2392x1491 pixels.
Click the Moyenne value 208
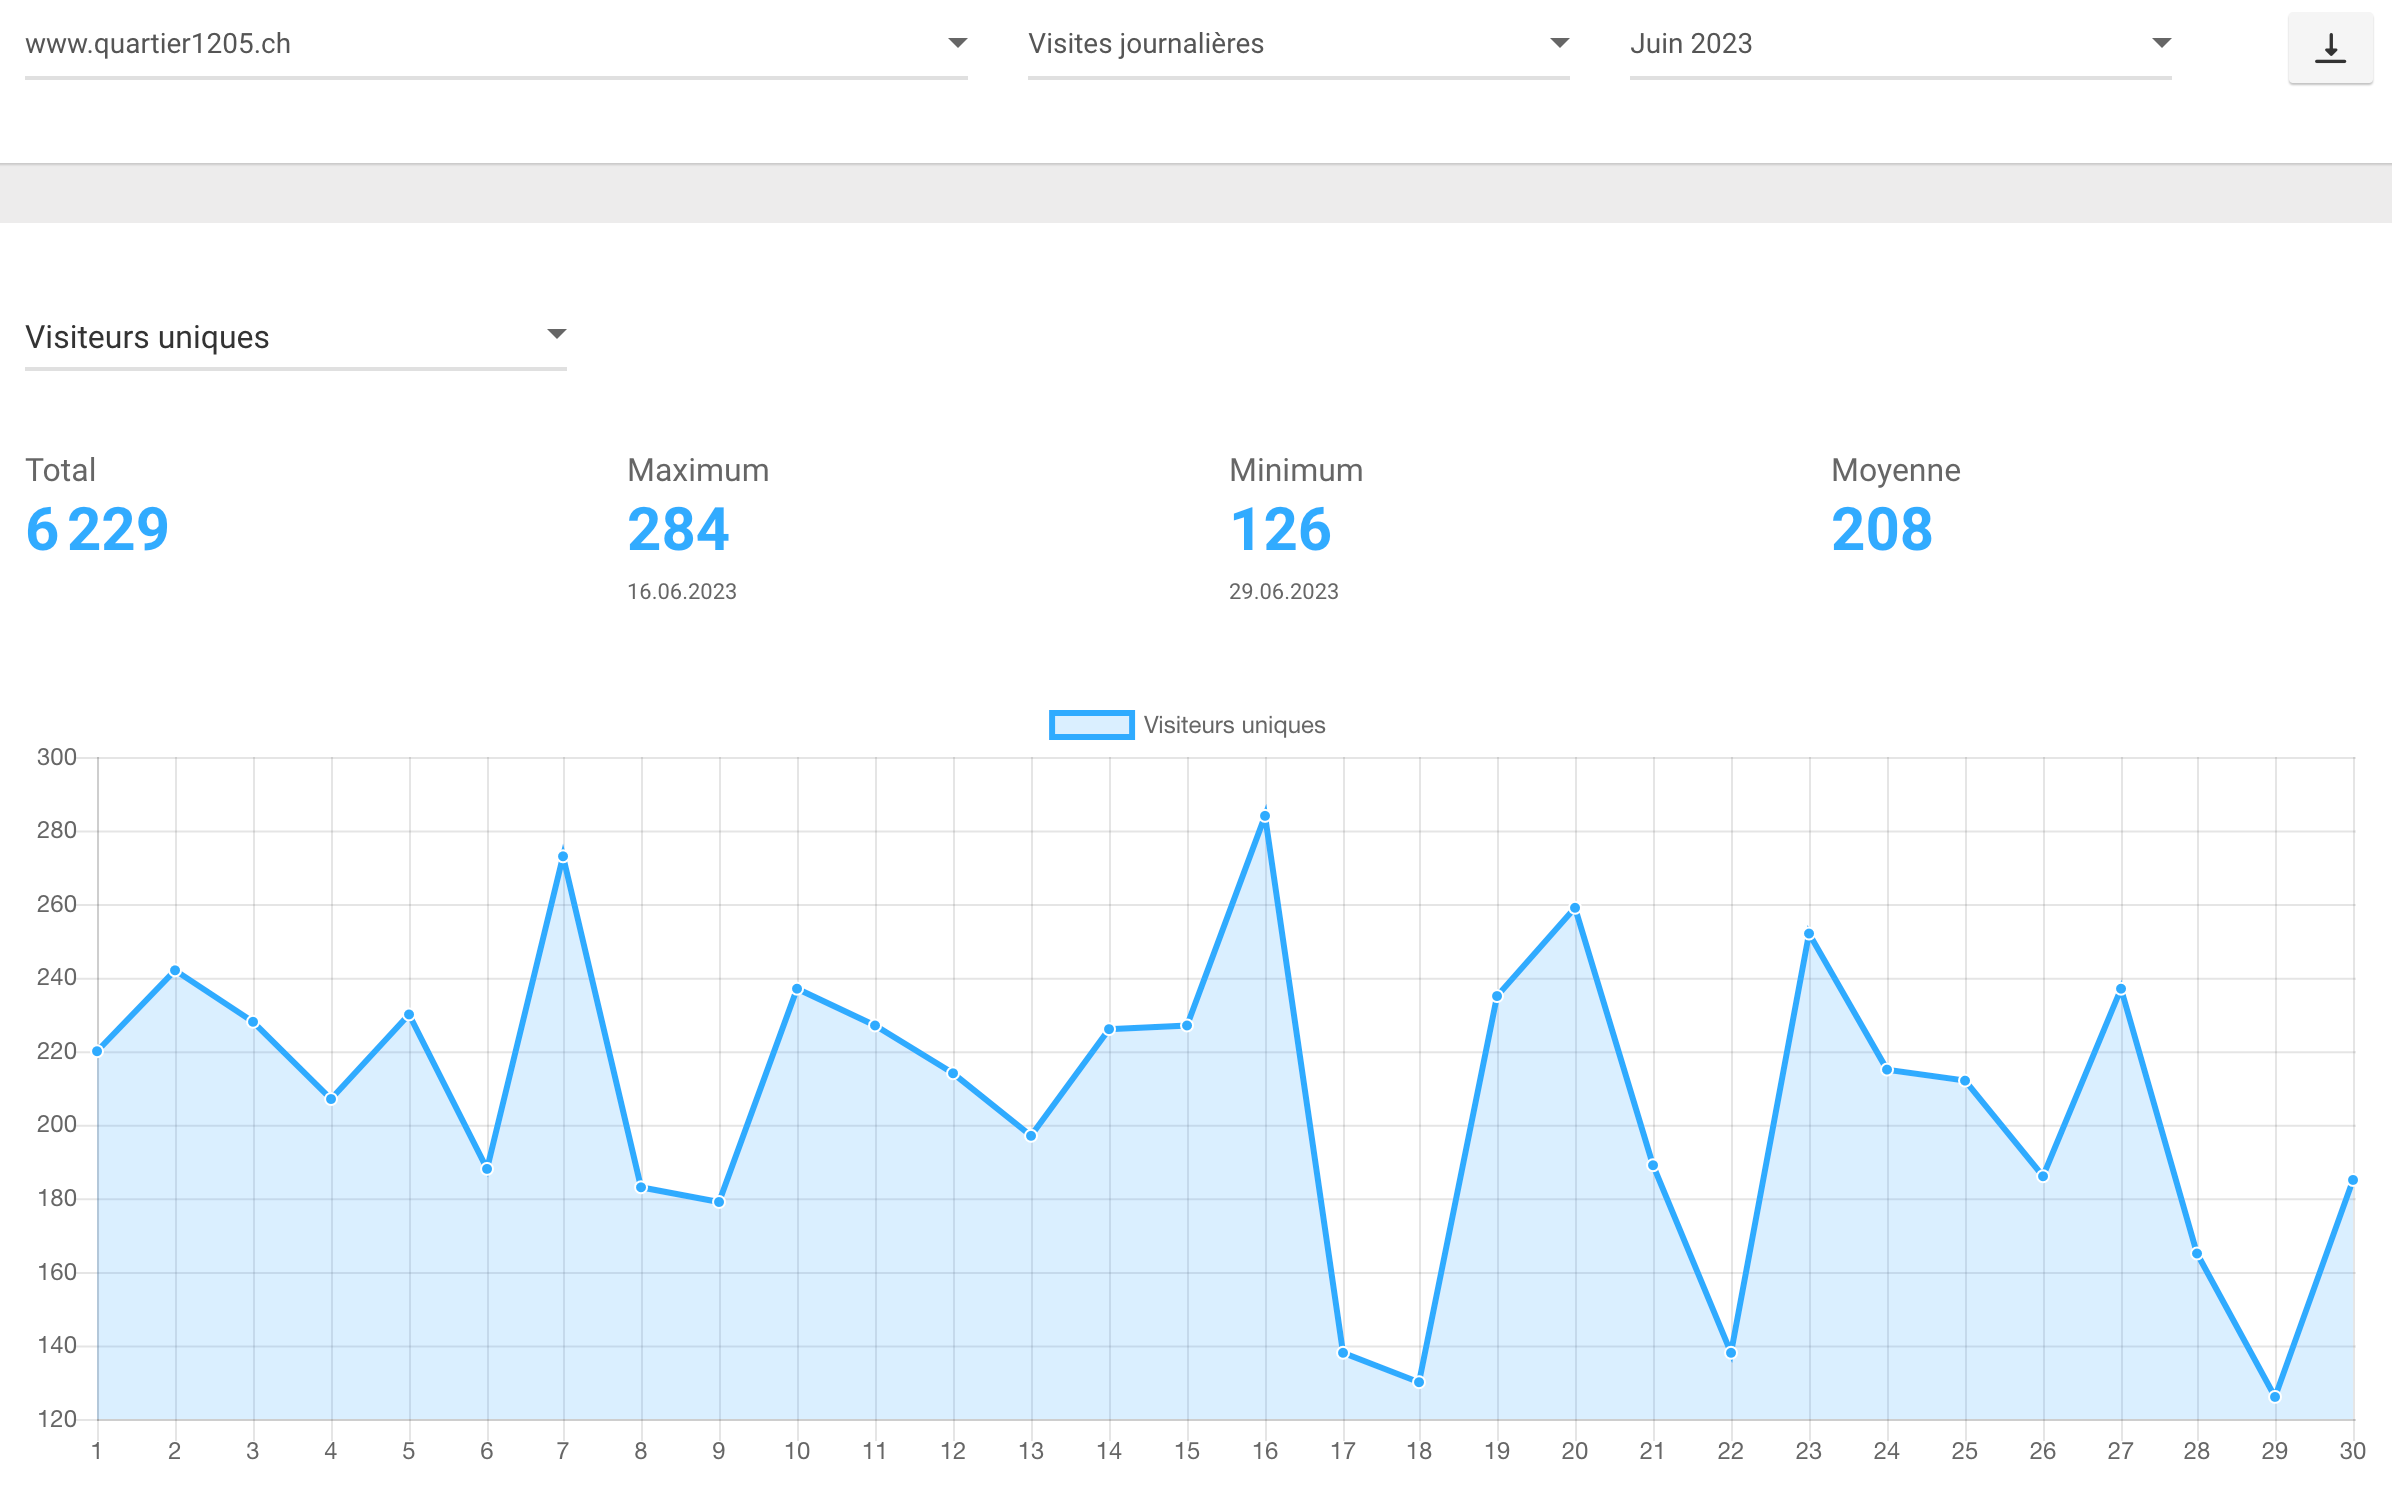pyautogui.click(x=1882, y=530)
